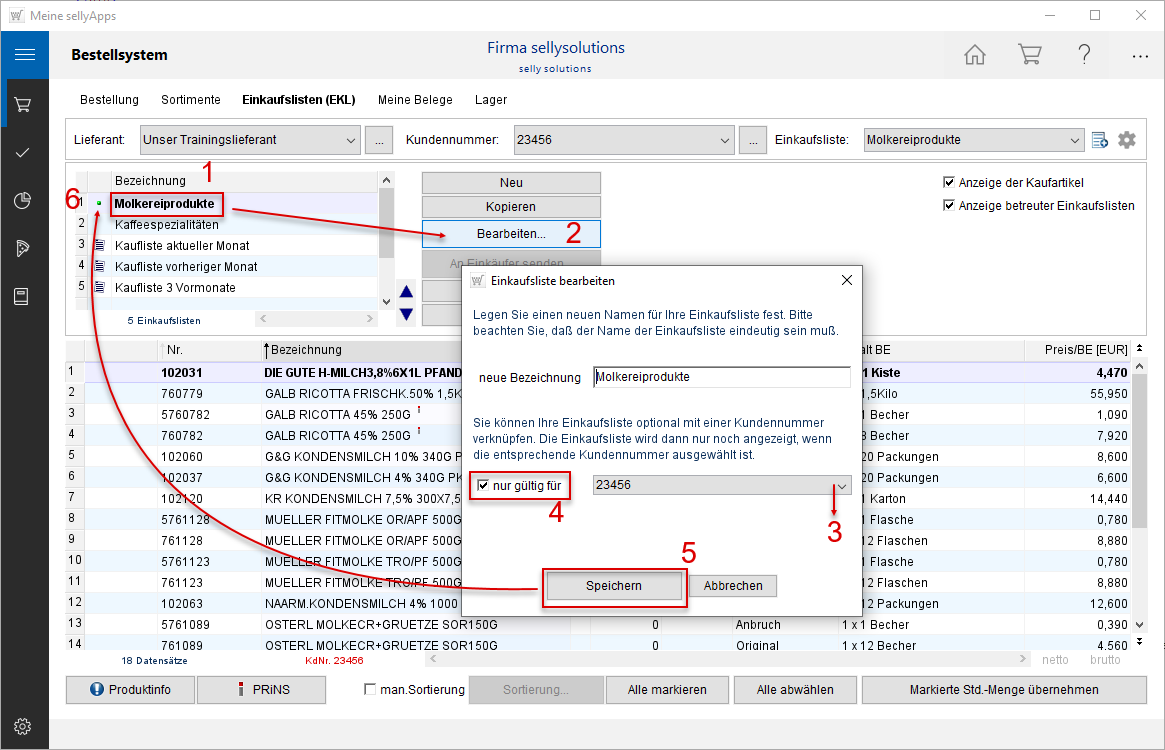1165x750 pixels.
Task: Open the Kundennummer dropdown in the dialog
Action: pyautogui.click(x=842, y=486)
